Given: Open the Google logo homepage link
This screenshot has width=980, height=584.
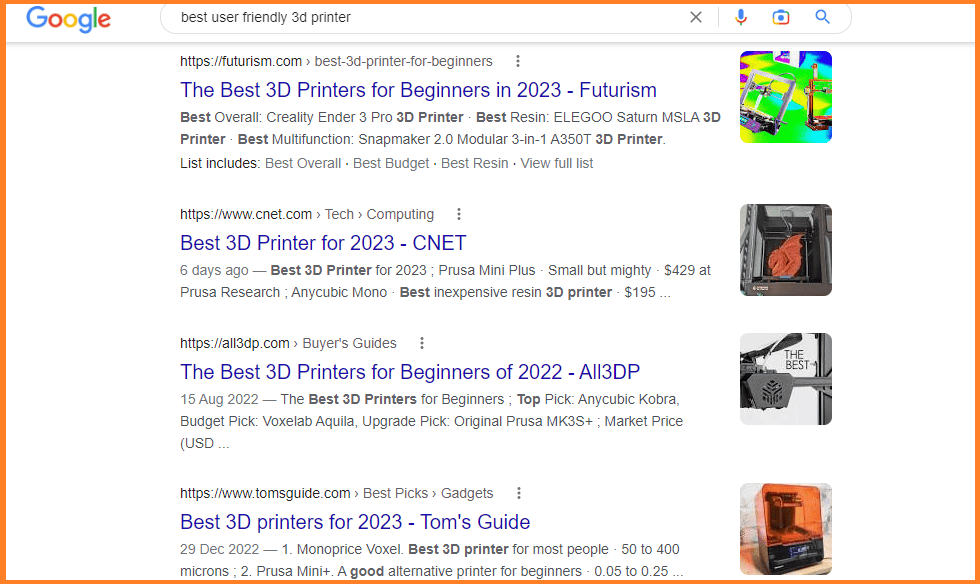Looking at the screenshot, I should [68, 19].
